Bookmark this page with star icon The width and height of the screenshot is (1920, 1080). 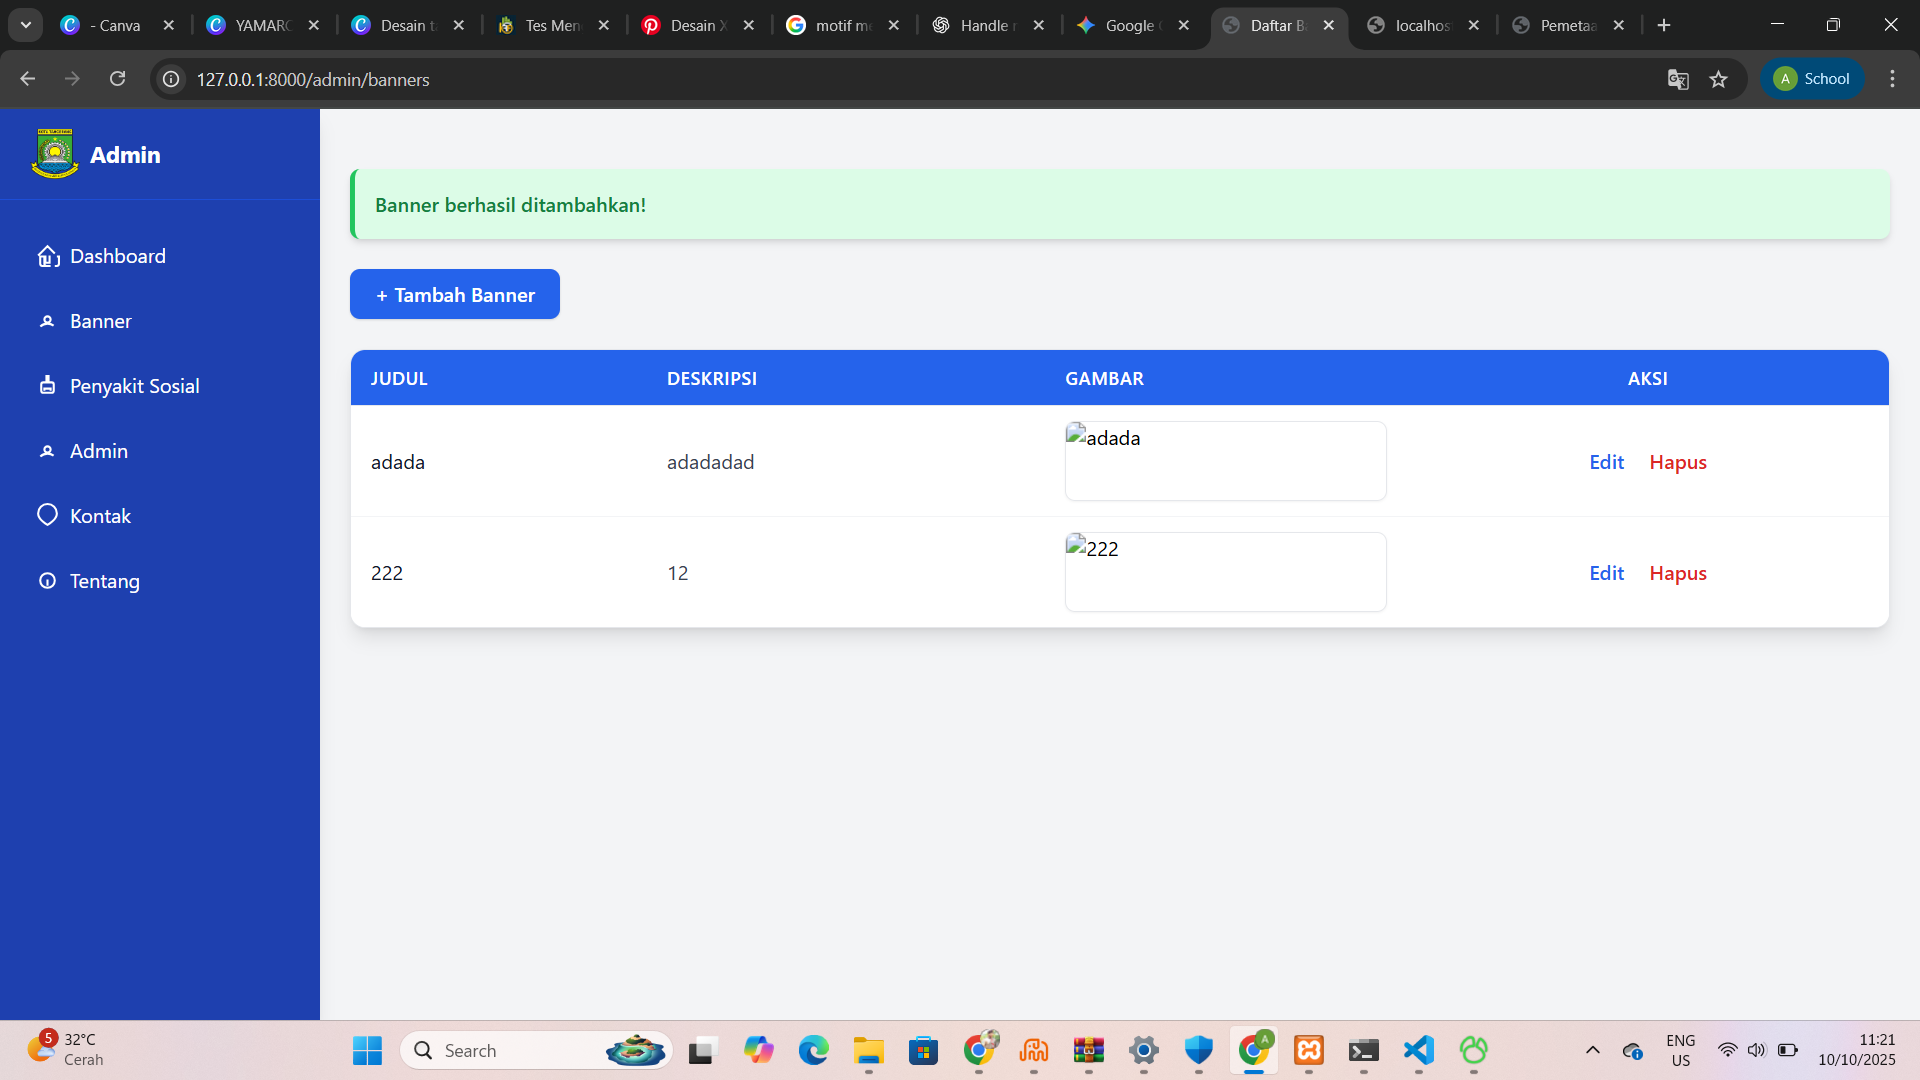coord(1718,79)
